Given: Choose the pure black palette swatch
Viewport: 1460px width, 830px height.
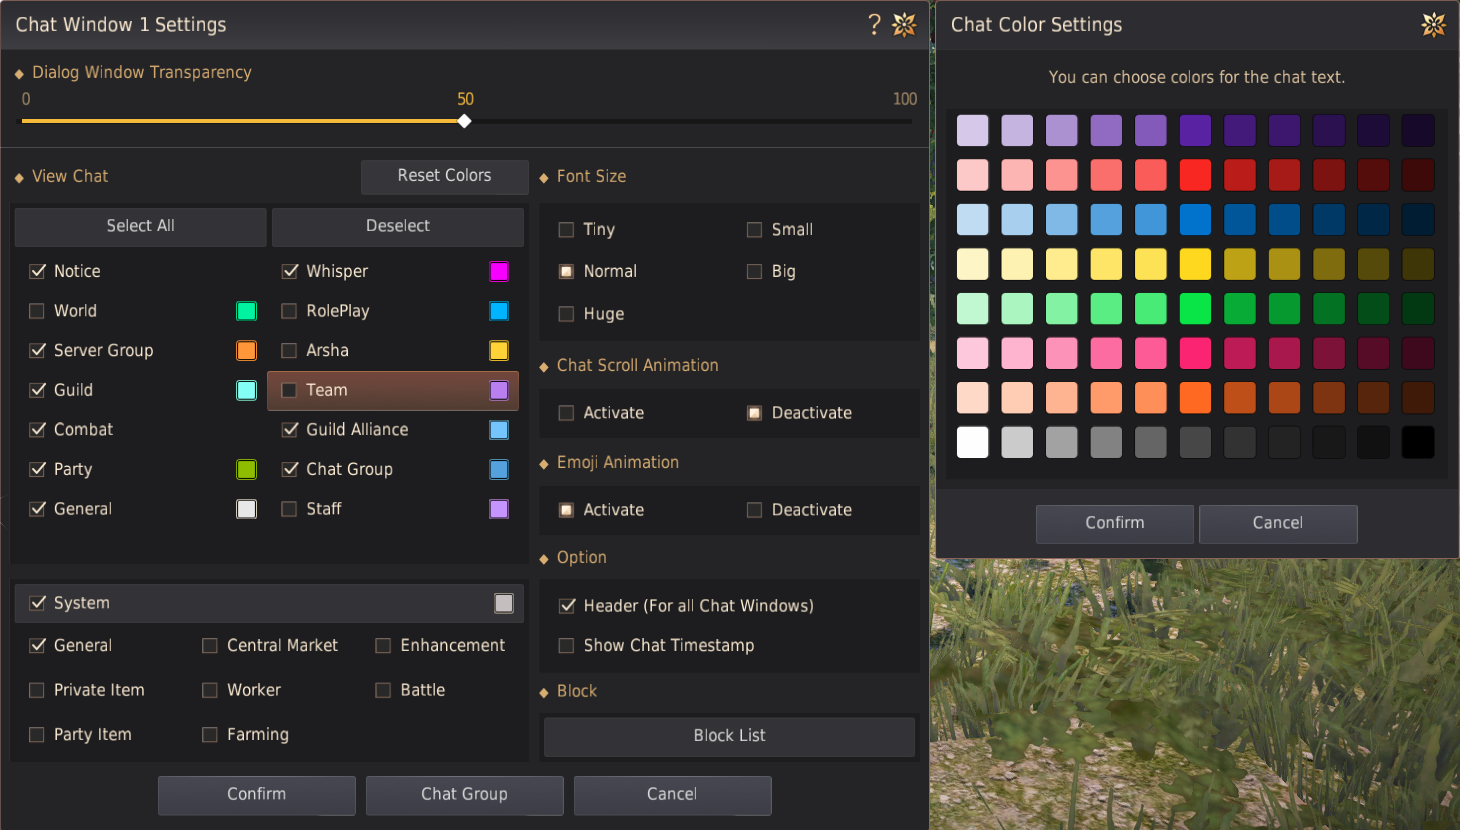Looking at the screenshot, I should [x=1418, y=442].
